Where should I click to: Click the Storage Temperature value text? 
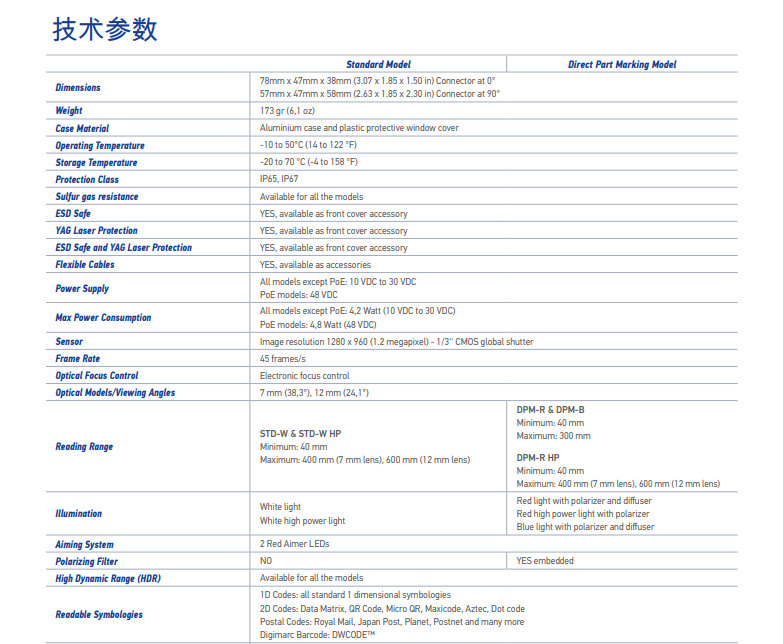(308, 162)
